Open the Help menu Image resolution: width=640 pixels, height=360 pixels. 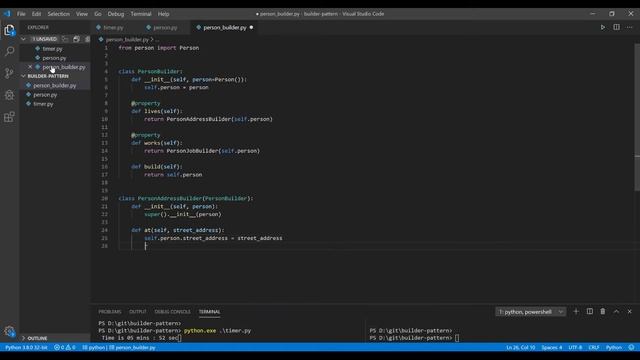tap(163, 13)
